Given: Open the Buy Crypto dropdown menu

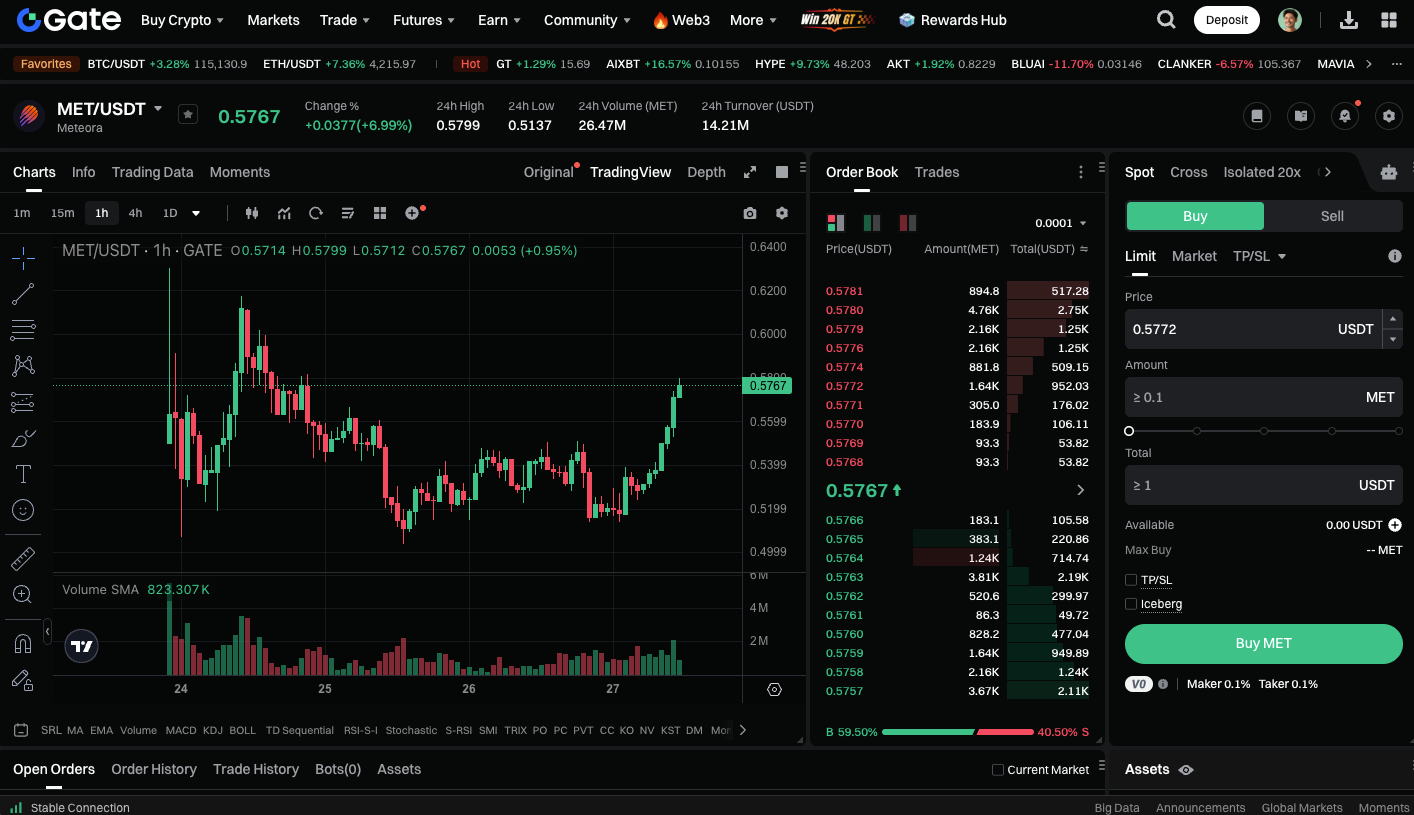Looking at the screenshot, I should point(182,20).
